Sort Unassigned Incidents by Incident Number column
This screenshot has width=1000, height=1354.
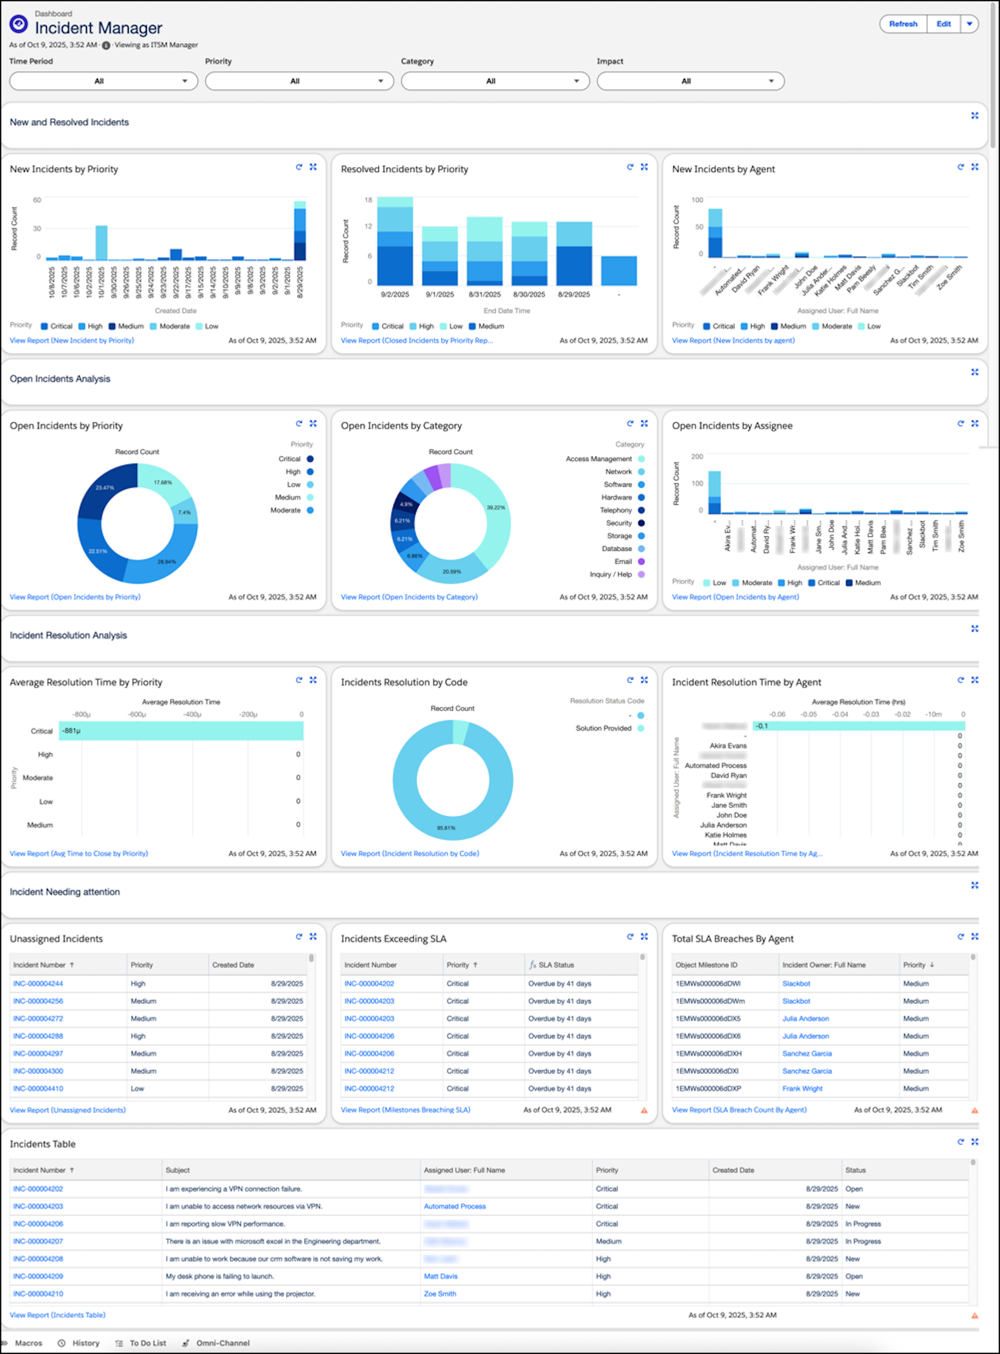[x=44, y=965]
